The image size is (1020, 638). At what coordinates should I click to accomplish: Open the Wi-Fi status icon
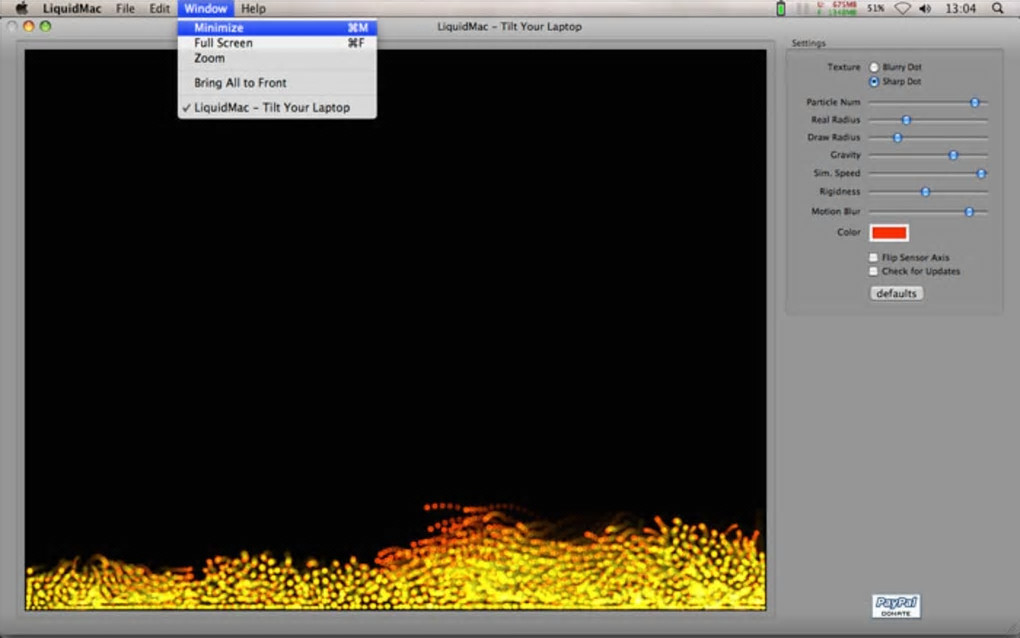pyautogui.click(x=902, y=8)
